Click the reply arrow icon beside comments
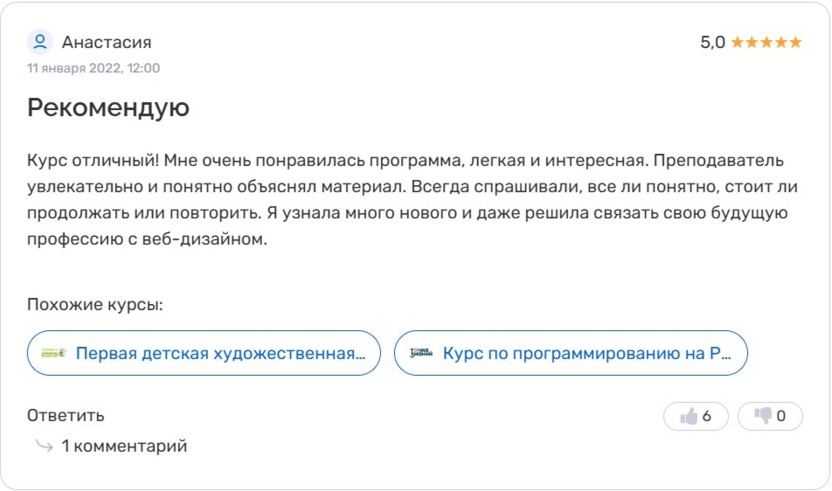 (43, 446)
